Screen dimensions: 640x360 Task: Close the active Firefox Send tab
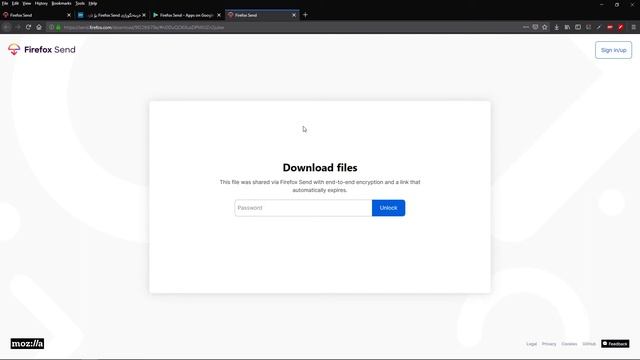(x=294, y=15)
